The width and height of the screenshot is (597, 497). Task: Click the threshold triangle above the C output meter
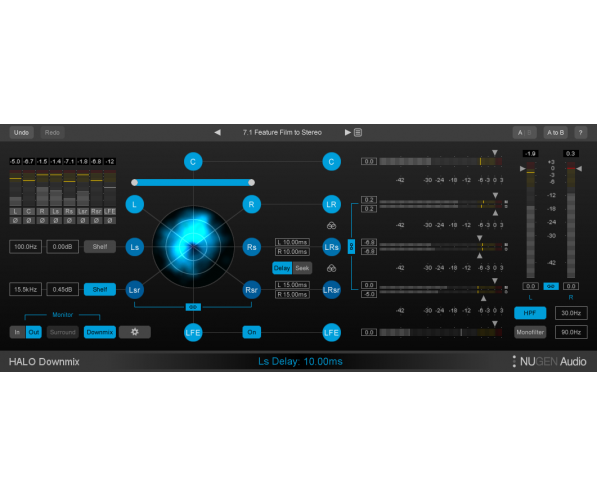495,153
